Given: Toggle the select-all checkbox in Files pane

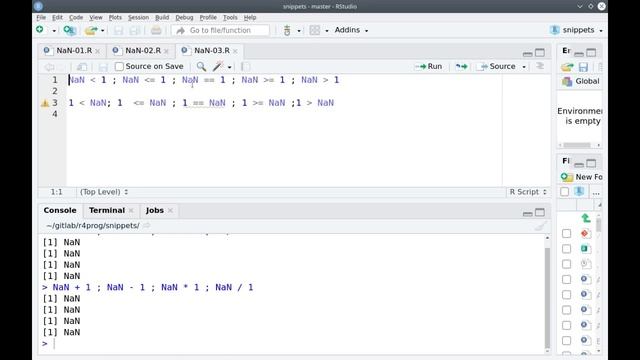Looking at the screenshot, I should [564, 192].
